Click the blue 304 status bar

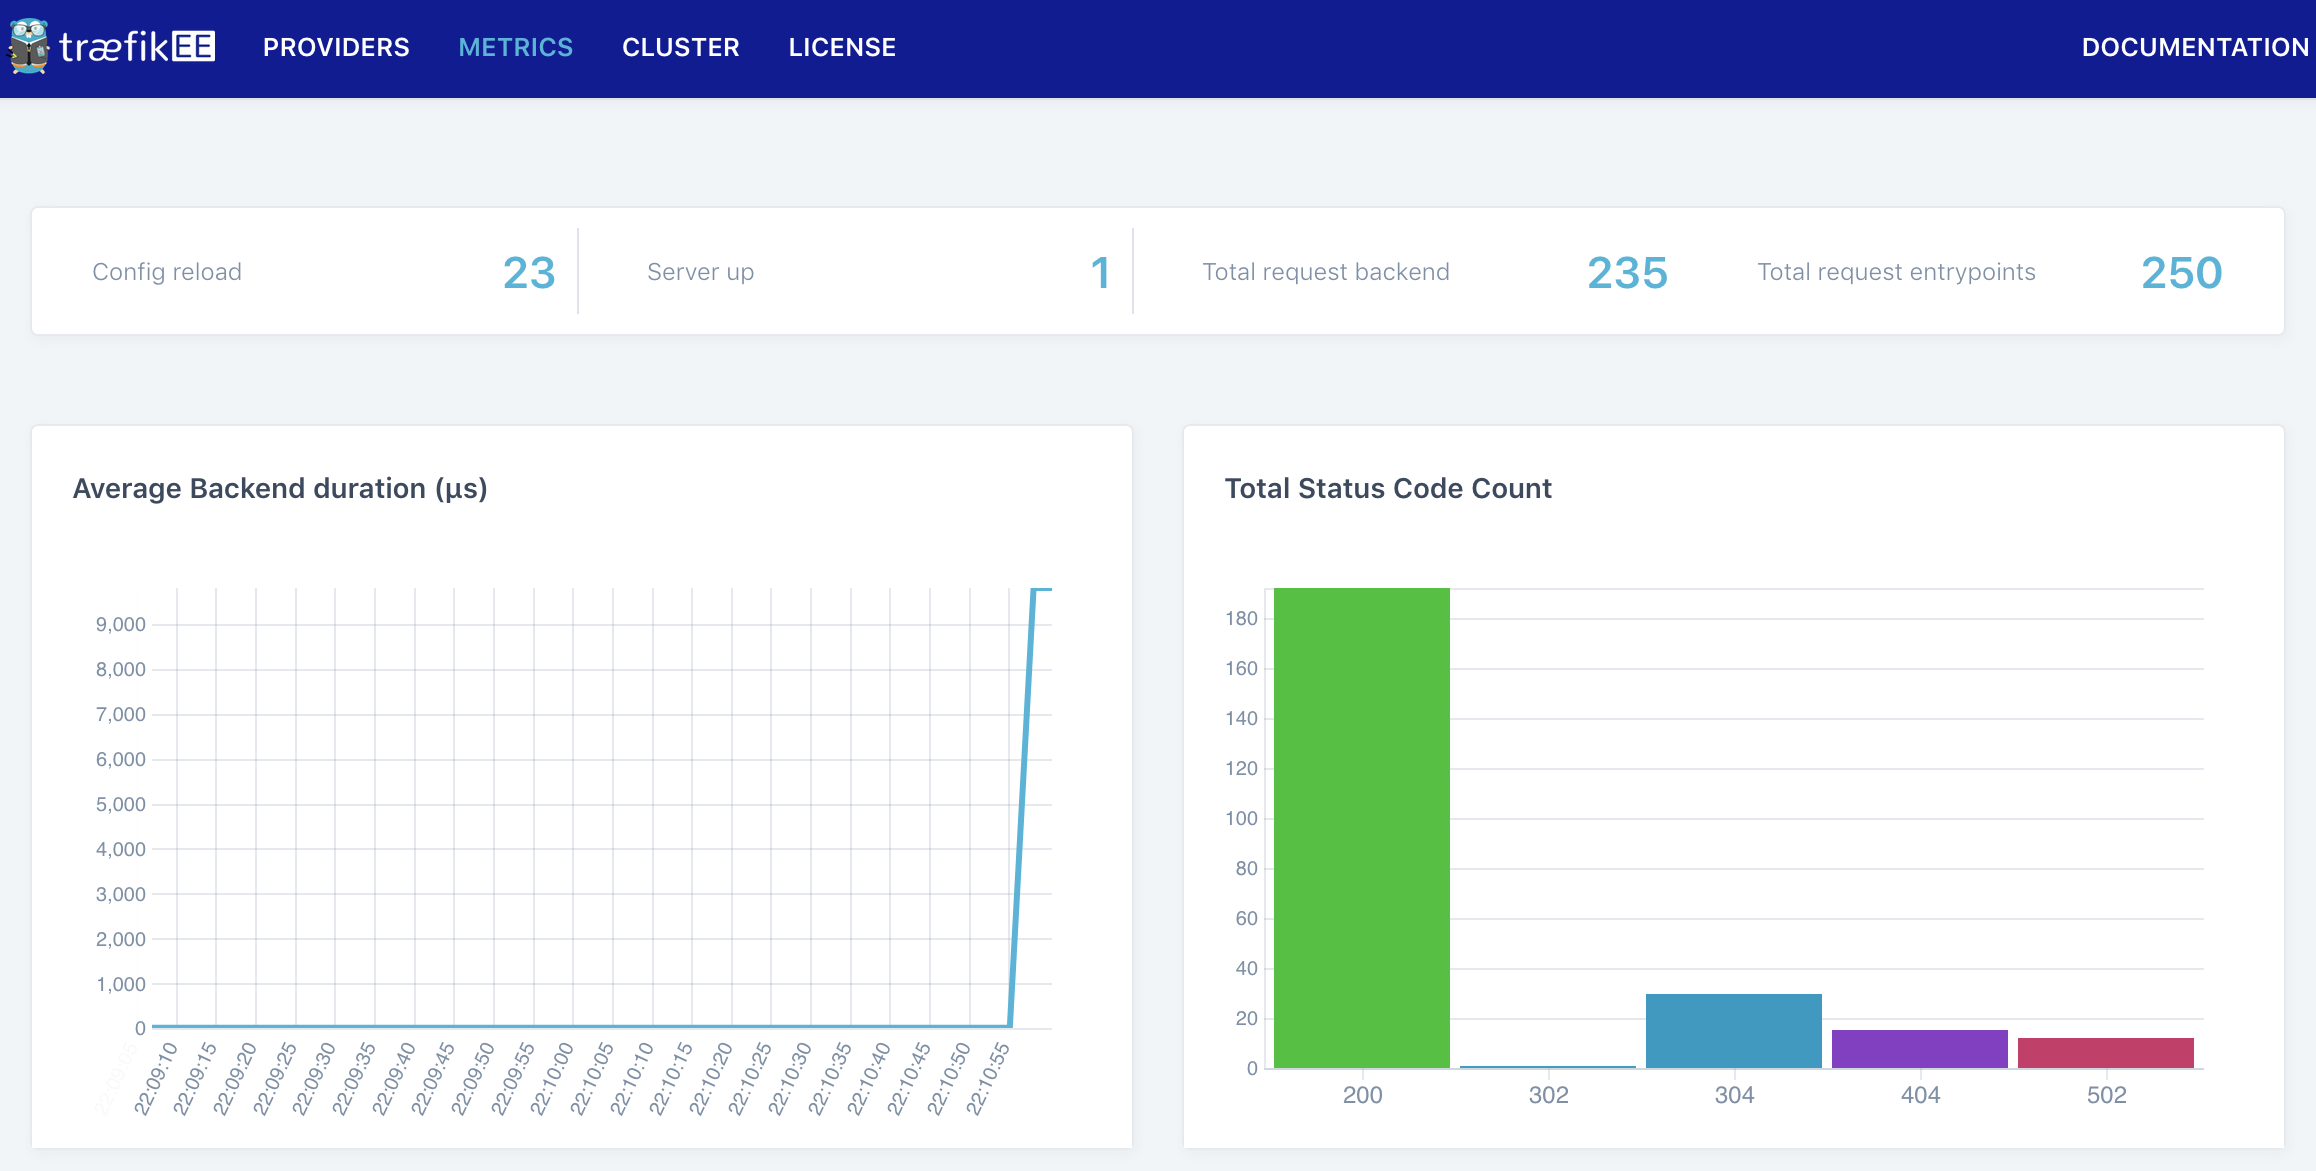tap(1733, 1031)
